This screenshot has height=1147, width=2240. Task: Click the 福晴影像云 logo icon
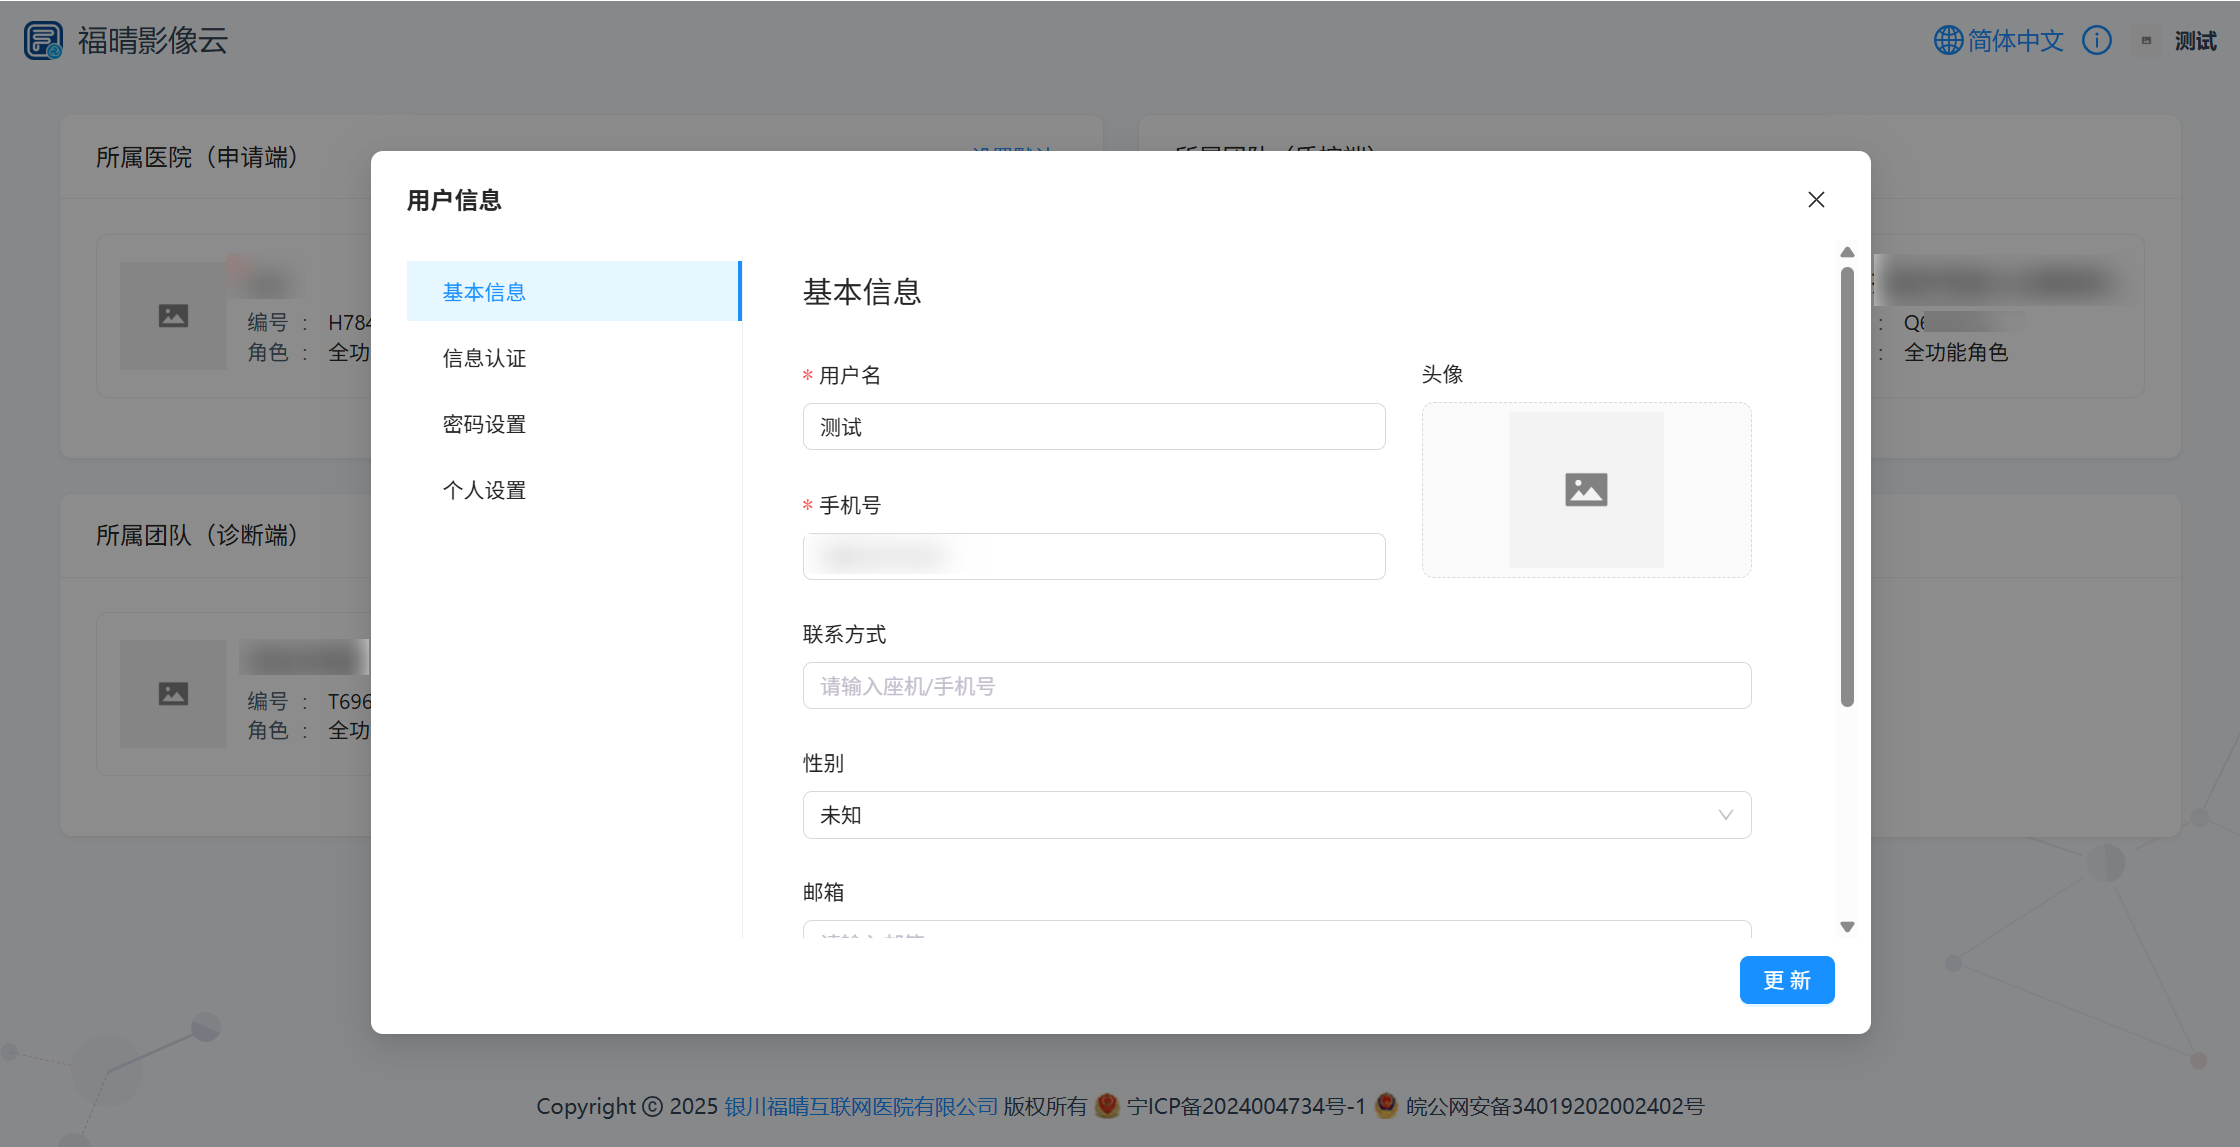[x=43, y=41]
